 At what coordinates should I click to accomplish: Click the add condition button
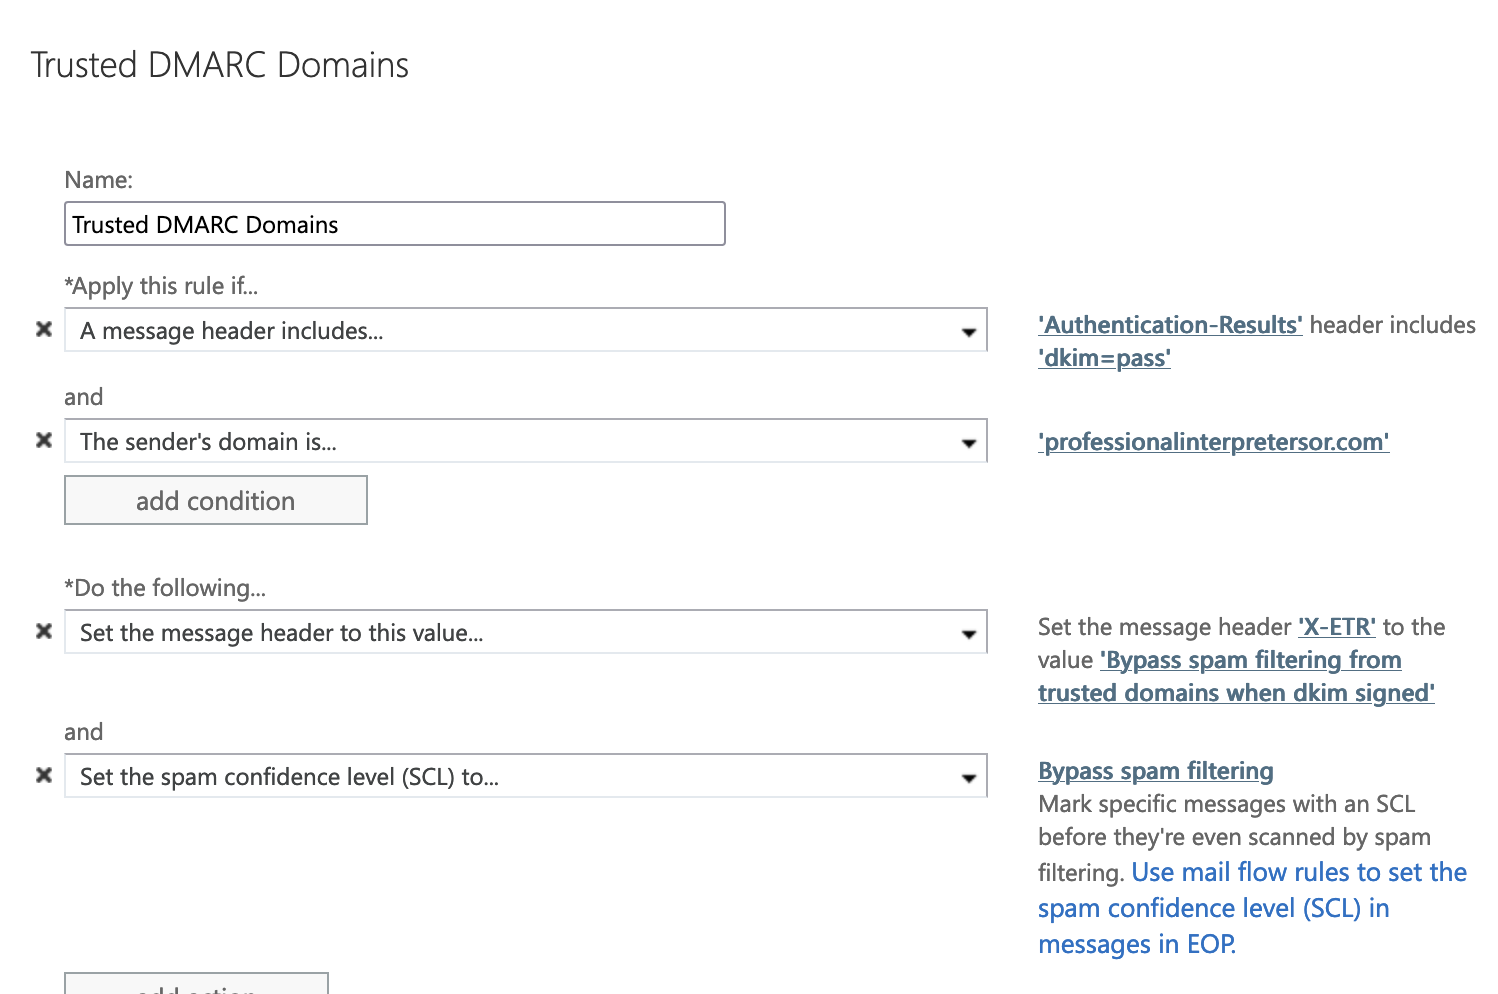click(x=215, y=500)
